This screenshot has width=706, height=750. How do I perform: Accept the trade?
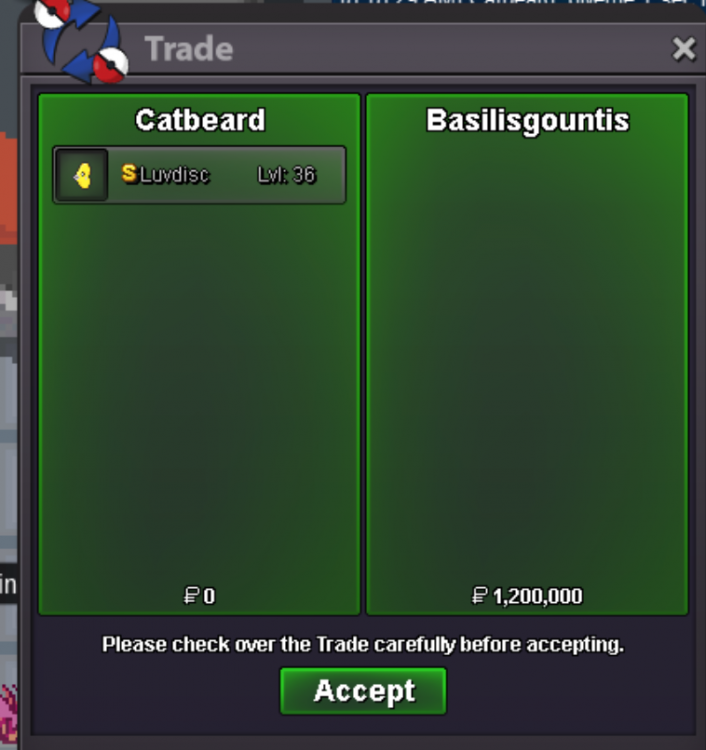coord(363,691)
